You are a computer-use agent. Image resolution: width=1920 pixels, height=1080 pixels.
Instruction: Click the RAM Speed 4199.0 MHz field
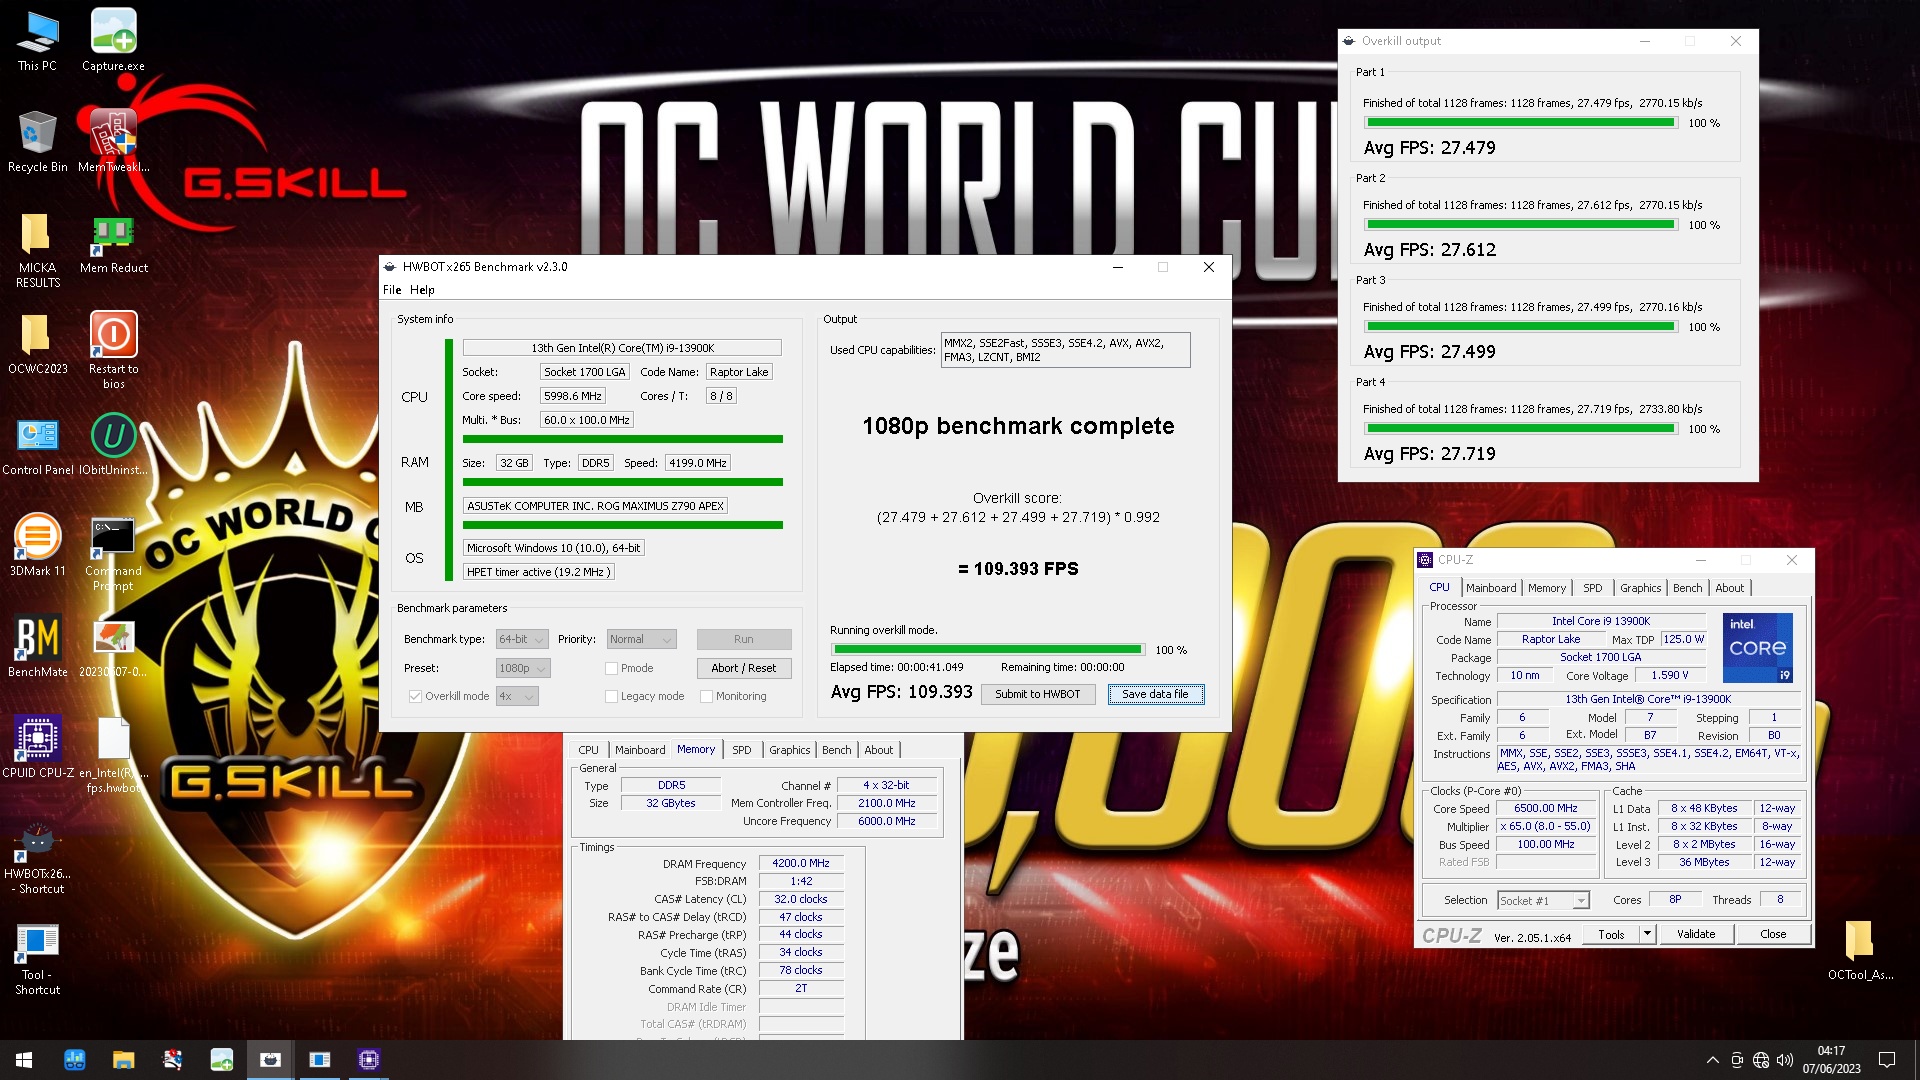tap(697, 463)
